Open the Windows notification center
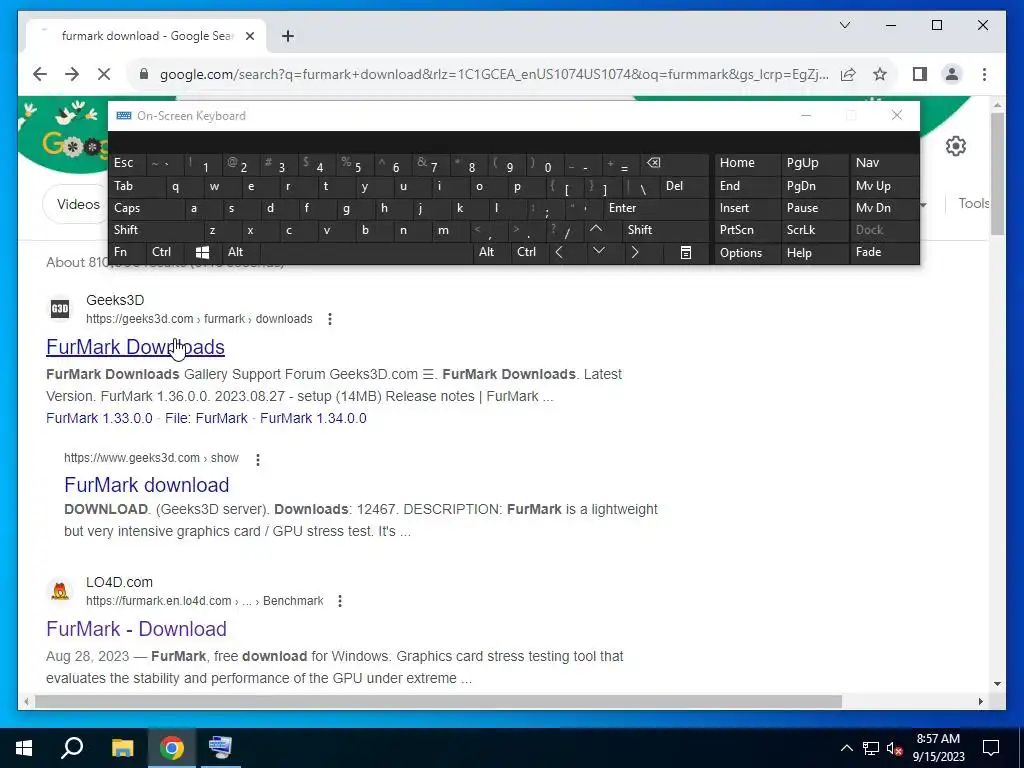This screenshot has width=1024, height=768. pyautogui.click(x=991, y=748)
